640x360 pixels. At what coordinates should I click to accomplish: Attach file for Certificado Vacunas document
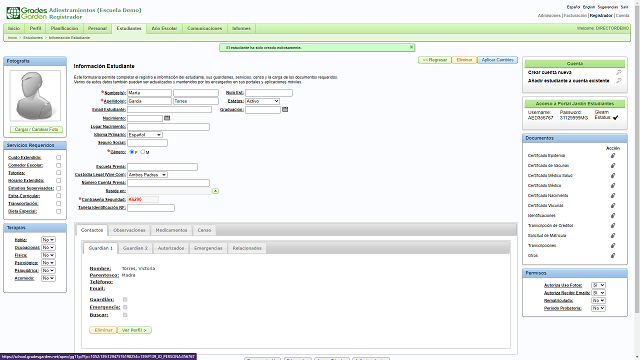613,205
